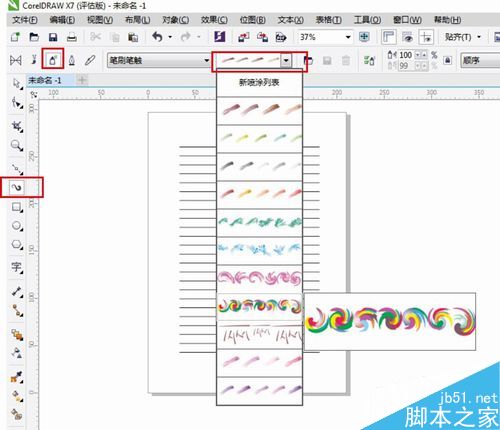Open the 文件(F) menu
The width and height of the screenshot is (500, 430).
pos(25,20)
